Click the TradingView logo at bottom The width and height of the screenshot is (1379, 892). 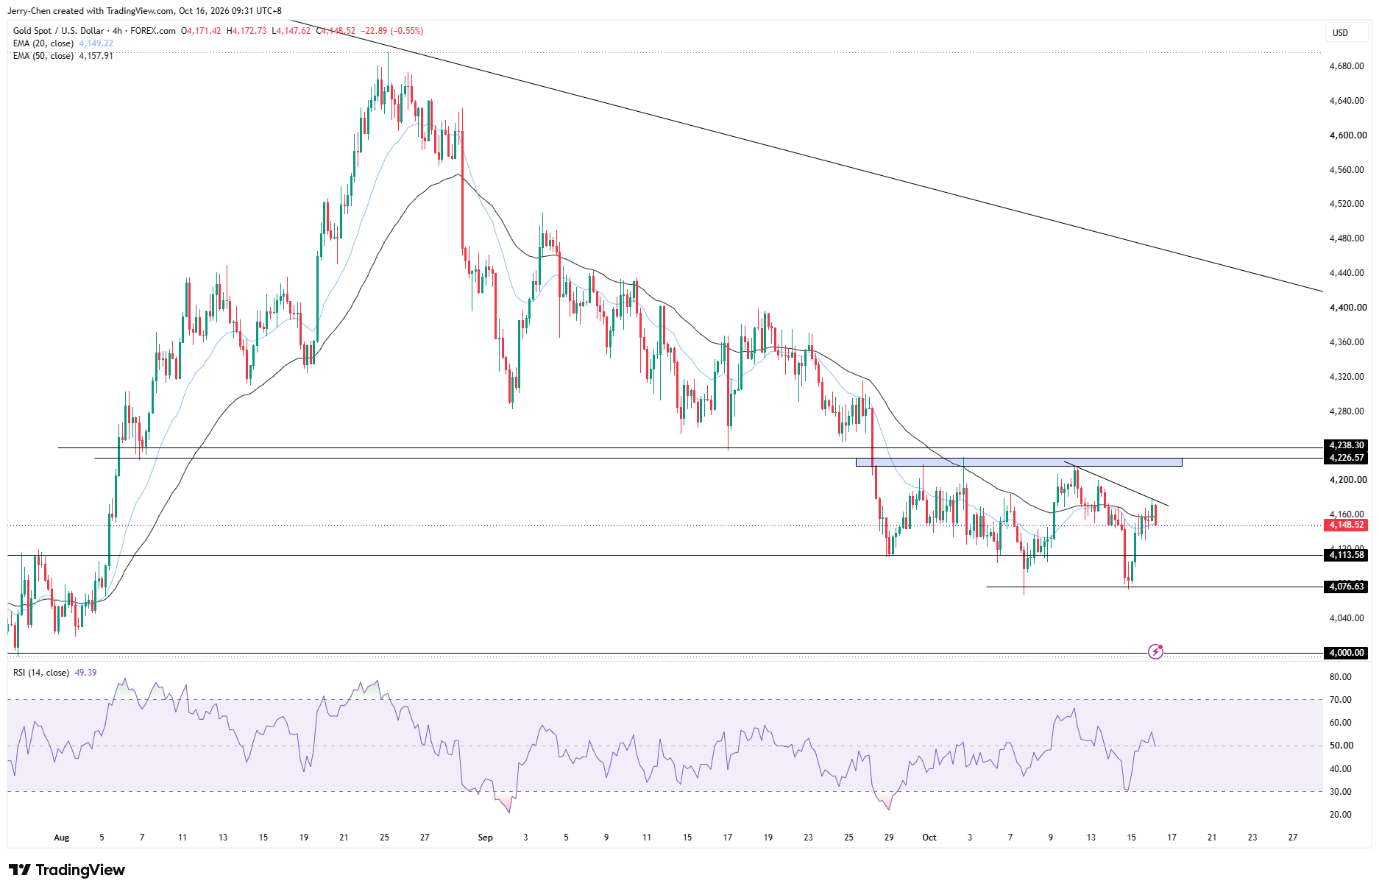click(x=67, y=870)
